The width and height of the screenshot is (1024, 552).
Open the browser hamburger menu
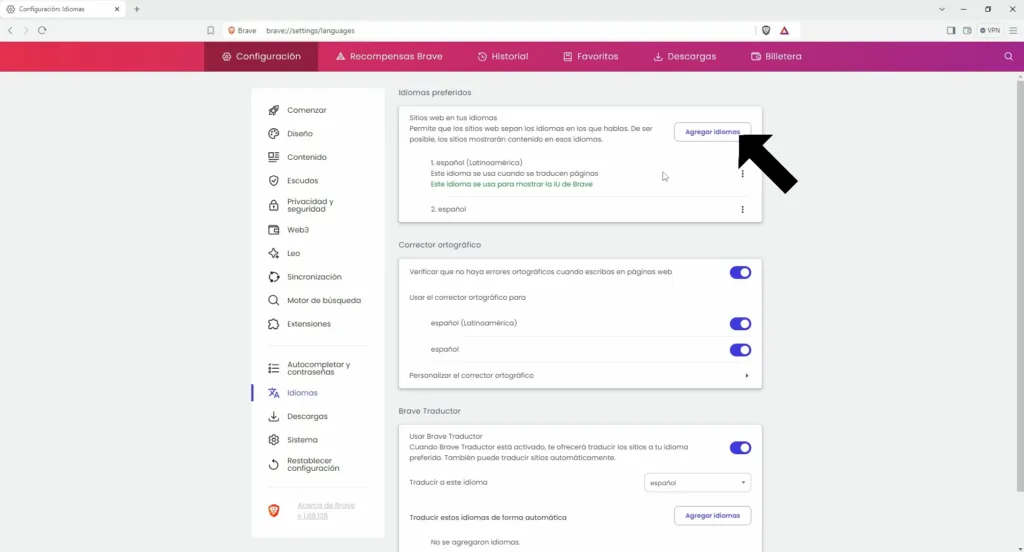click(1013, 31)
